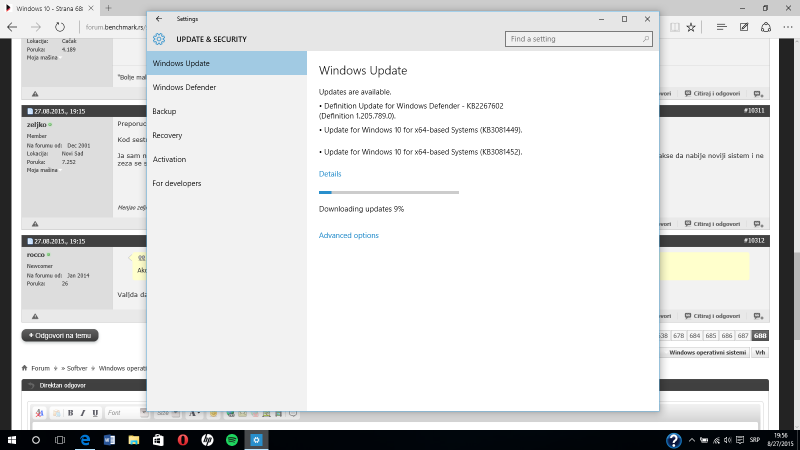The height and width of the screenshot is (450, 800).
Task: Toggle underline in the reply editor
Action: (95, 413)
